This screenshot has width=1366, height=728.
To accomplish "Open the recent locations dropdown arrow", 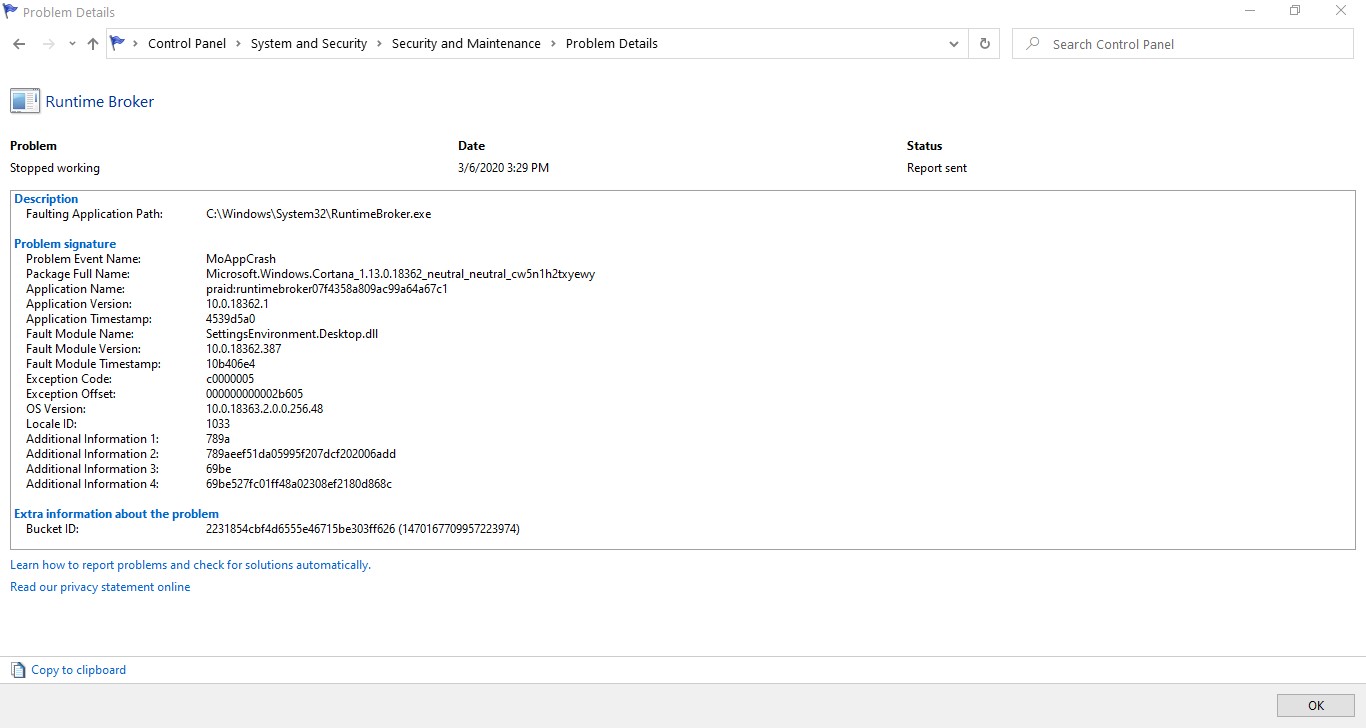I will pyautogui.click(x=72, y=44).
